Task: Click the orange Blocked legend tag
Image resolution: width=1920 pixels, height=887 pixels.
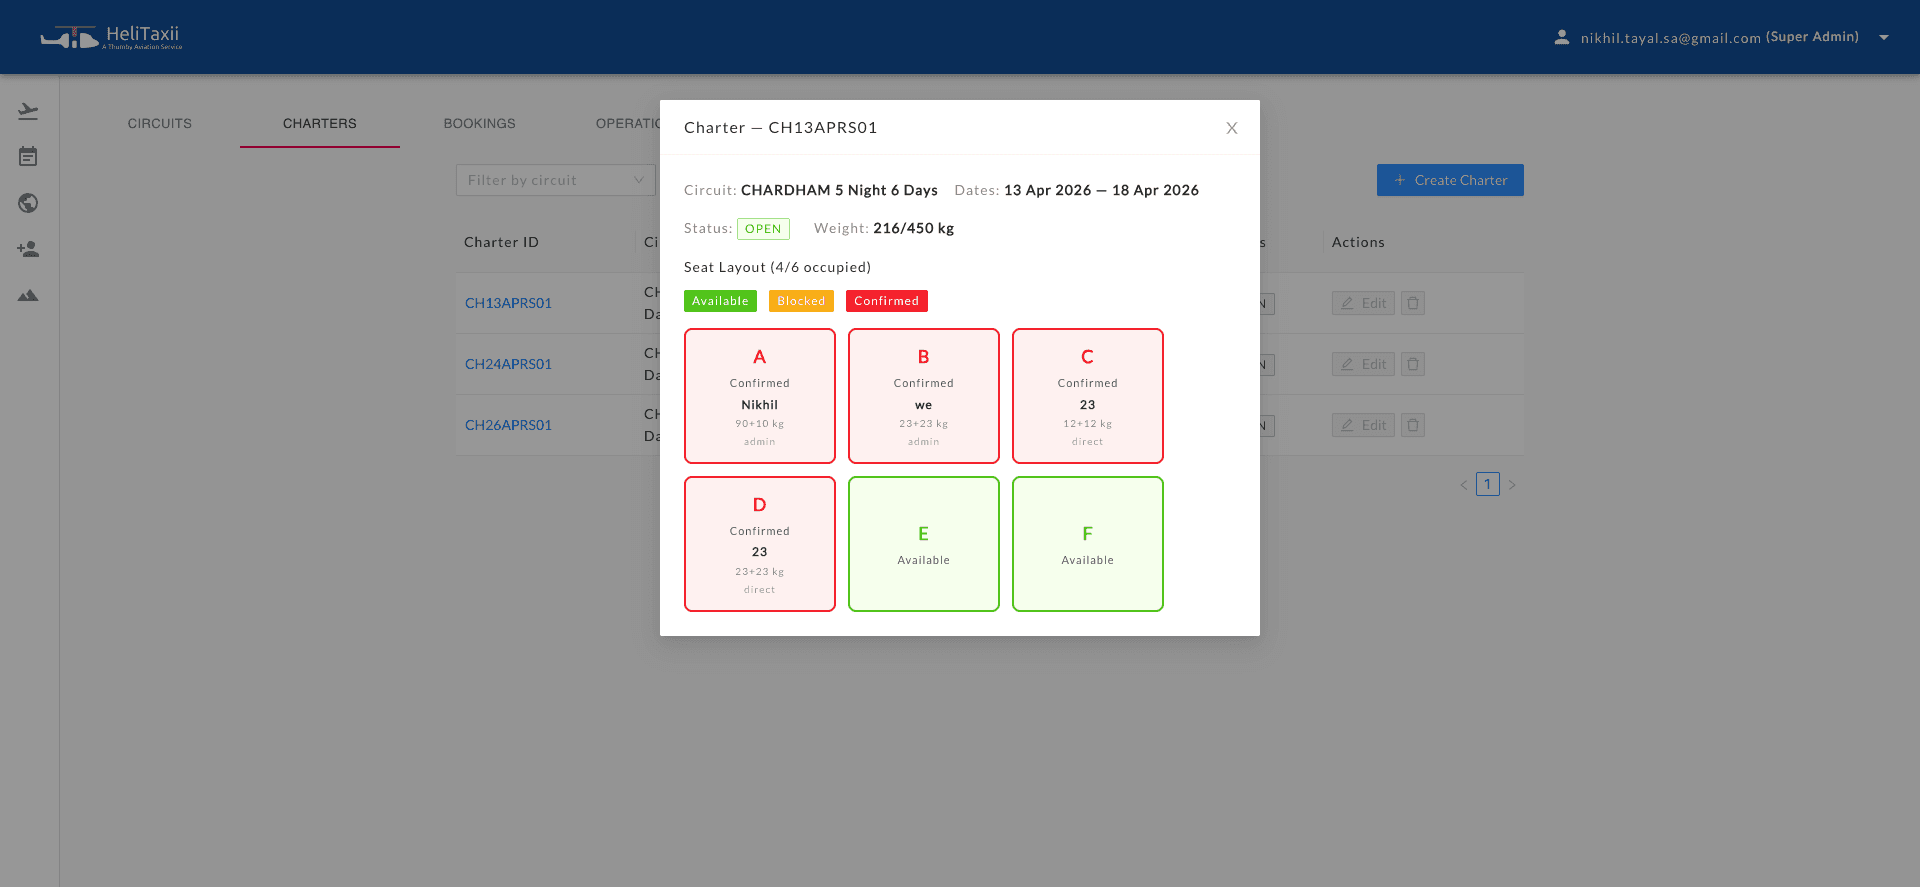Action: click(x=801, y=301)
